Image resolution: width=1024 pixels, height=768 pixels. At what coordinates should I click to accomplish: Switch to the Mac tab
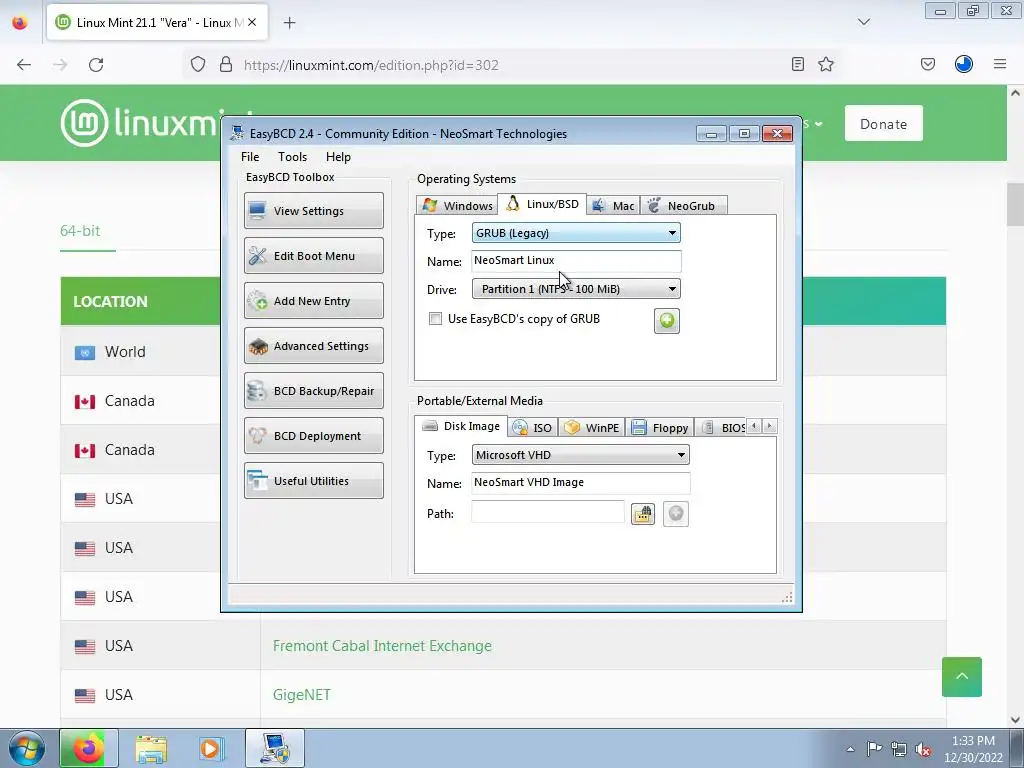(613, 206)
